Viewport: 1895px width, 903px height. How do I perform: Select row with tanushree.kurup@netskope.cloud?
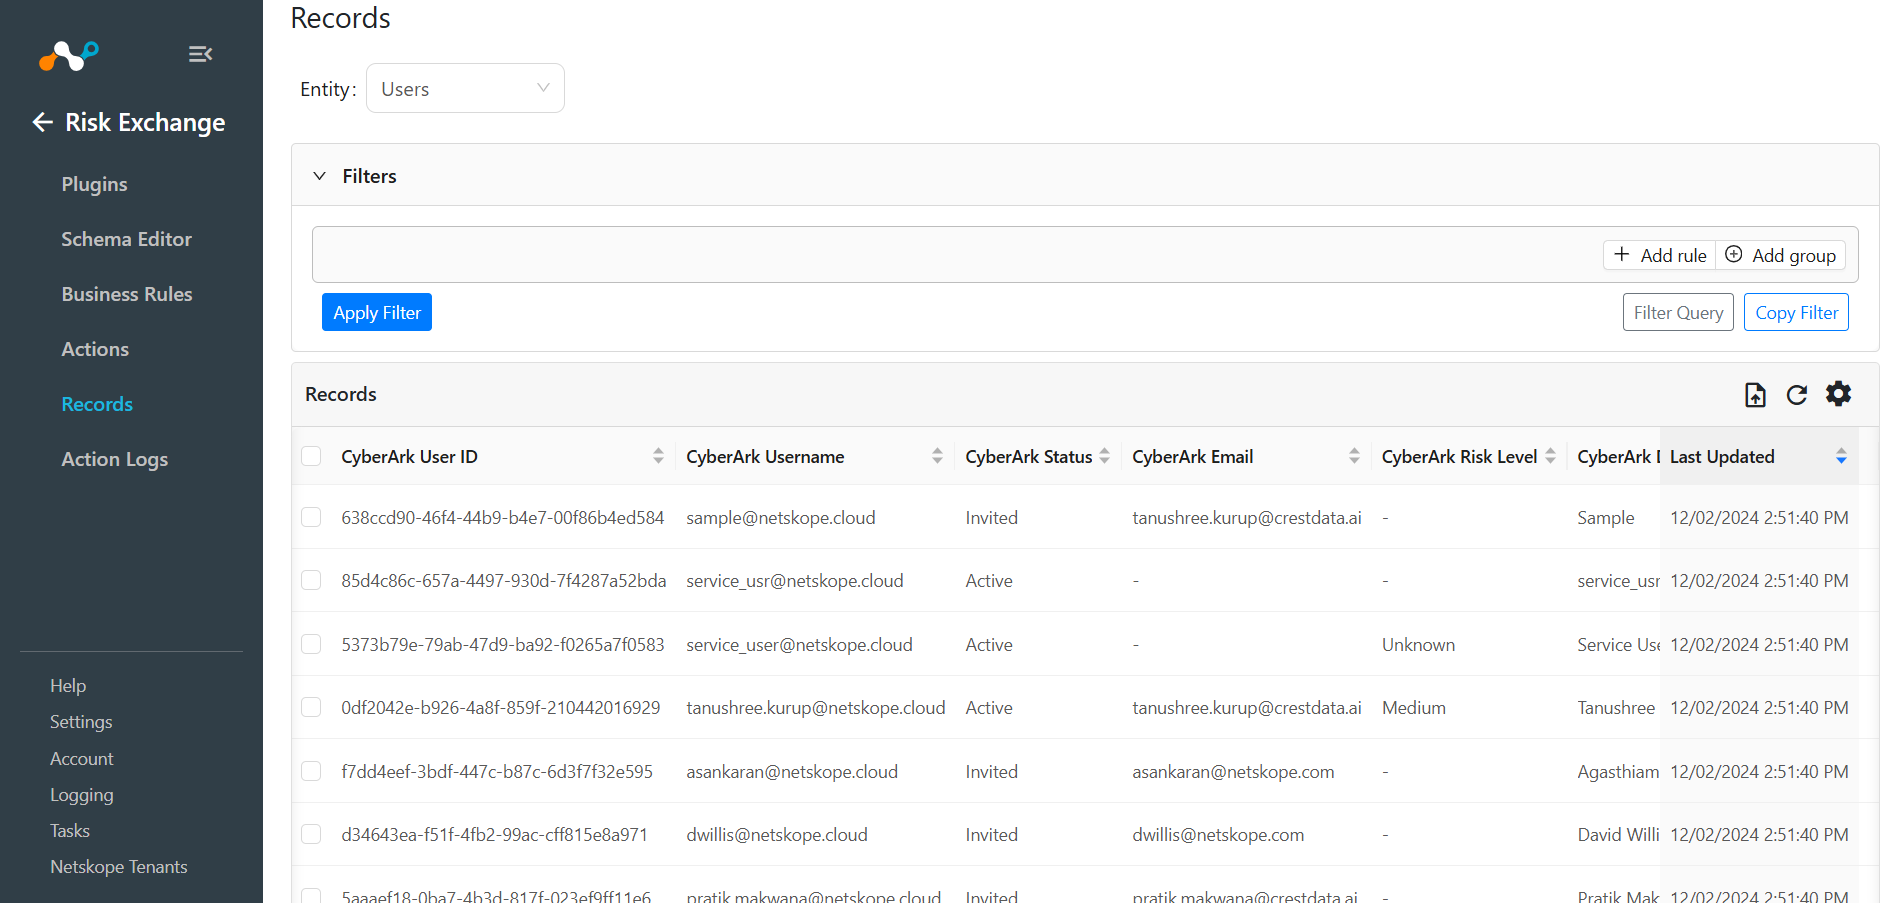[x=311, y=707]
